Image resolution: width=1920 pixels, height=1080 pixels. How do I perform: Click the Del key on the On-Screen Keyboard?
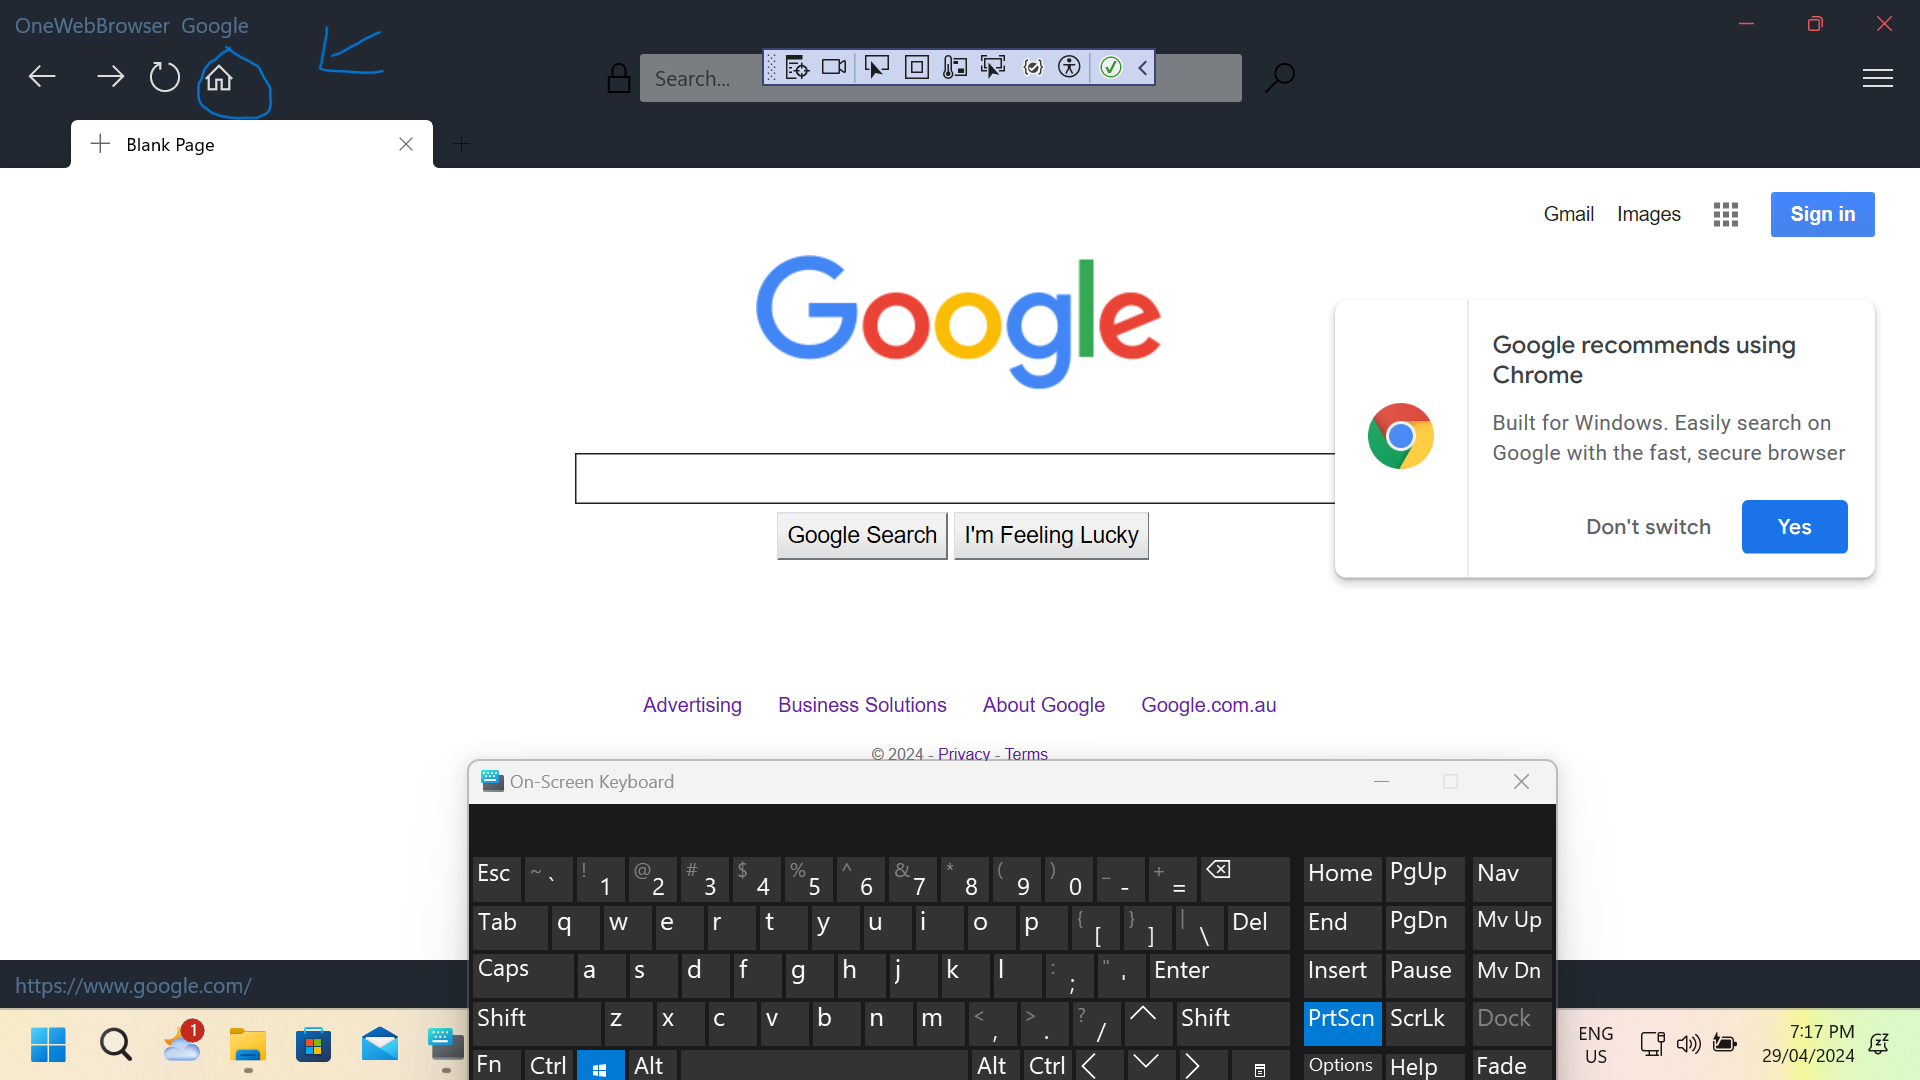tap(1258, 926)
